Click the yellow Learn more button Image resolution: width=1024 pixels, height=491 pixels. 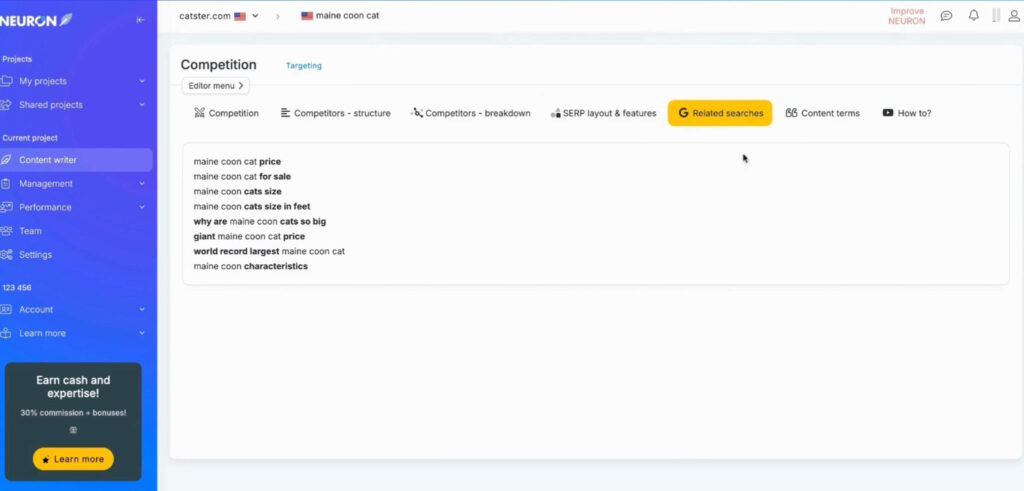coord(73,459)
